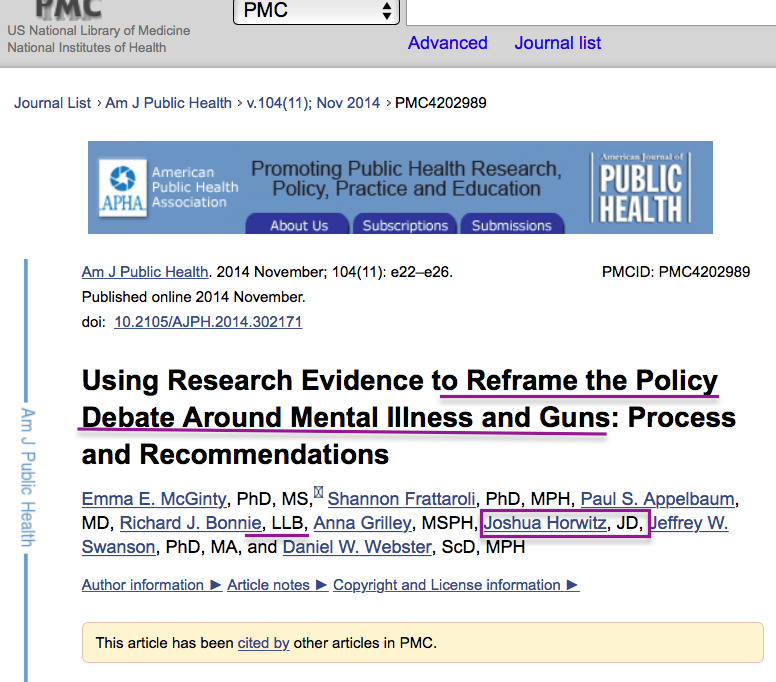The image size is (776, 682).
Task: Open the 'cited by' link
Action: coord(263,643)
